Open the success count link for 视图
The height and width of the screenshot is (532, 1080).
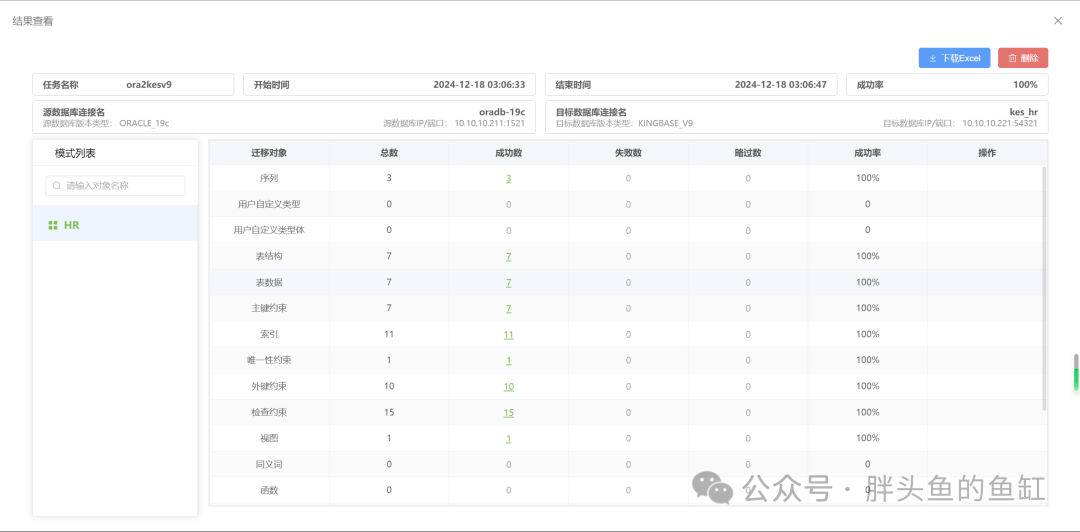pos(508,438)
